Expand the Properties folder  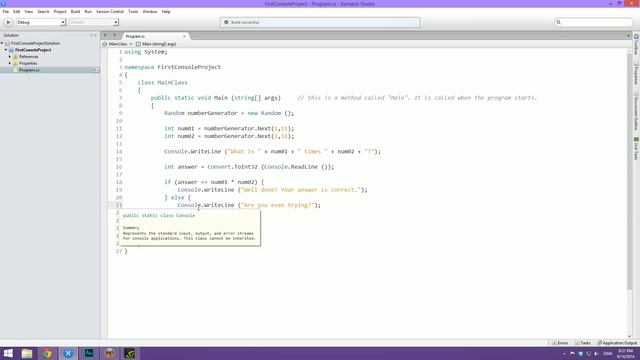point(10,63)
